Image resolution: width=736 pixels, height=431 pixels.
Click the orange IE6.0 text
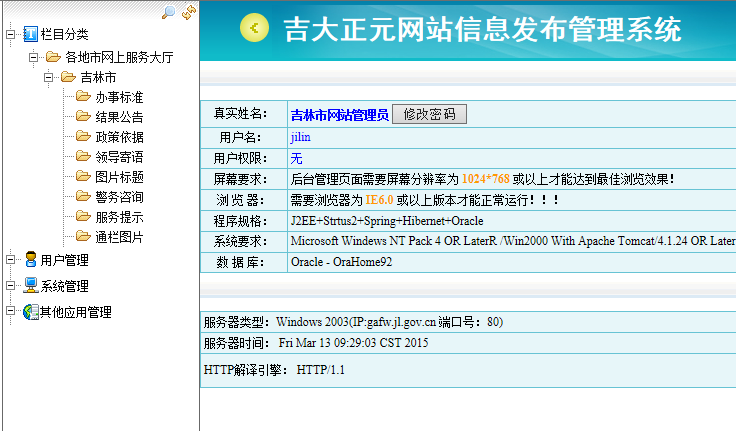379,200
